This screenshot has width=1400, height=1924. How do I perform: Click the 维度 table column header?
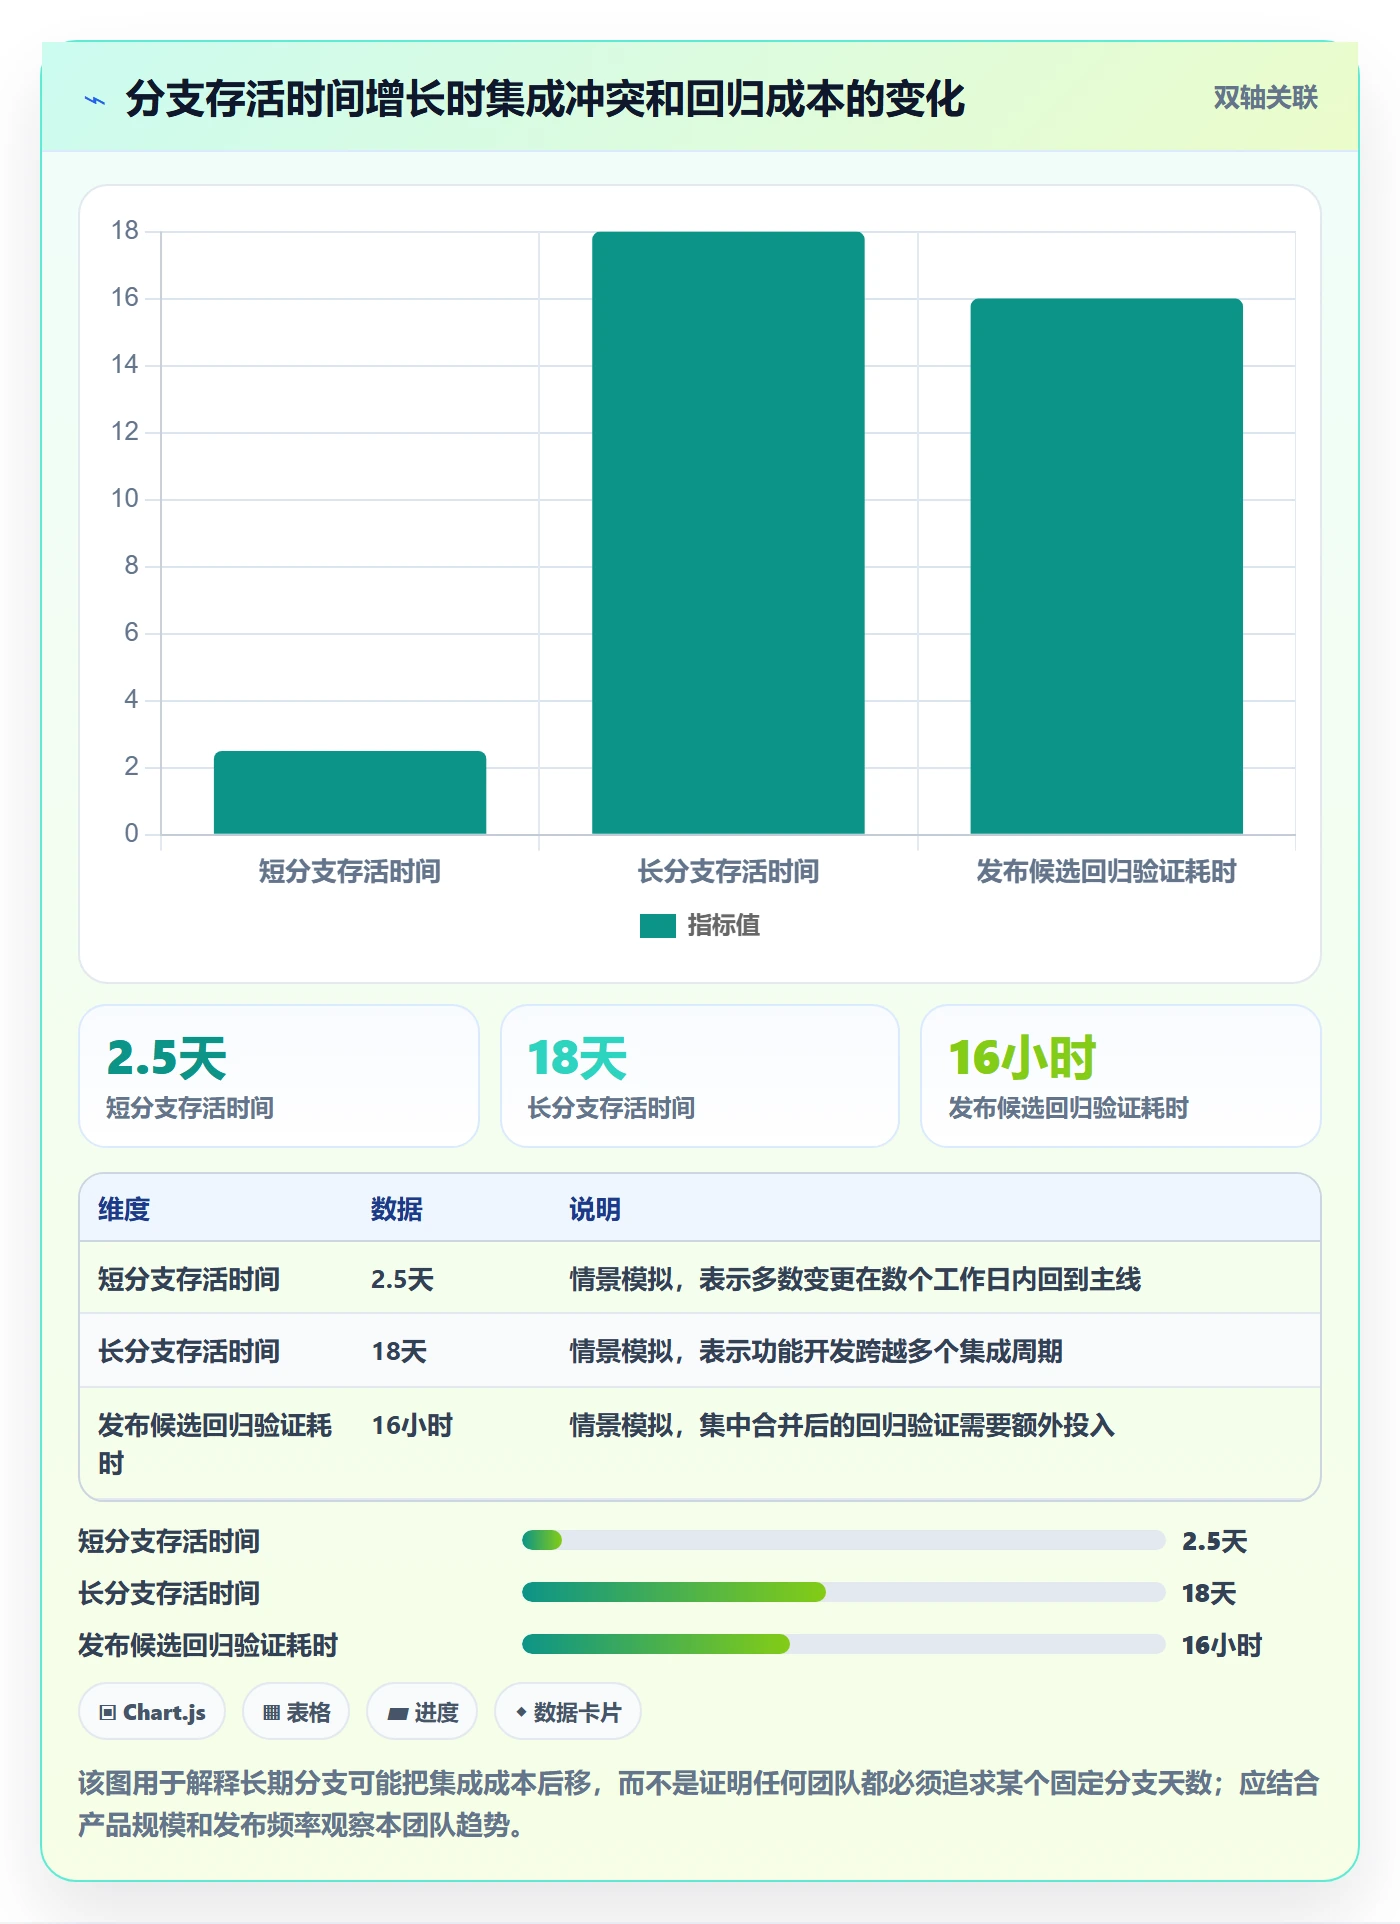124,1209
